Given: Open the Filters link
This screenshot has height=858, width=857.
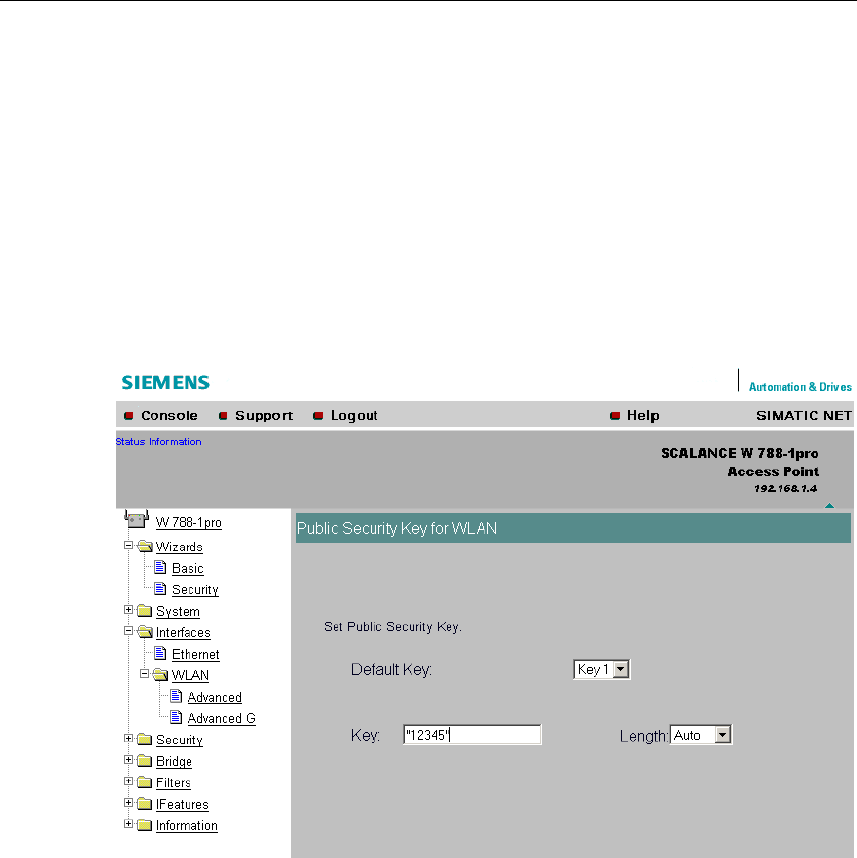Looking at the screenshot, I should pos(173,782).
